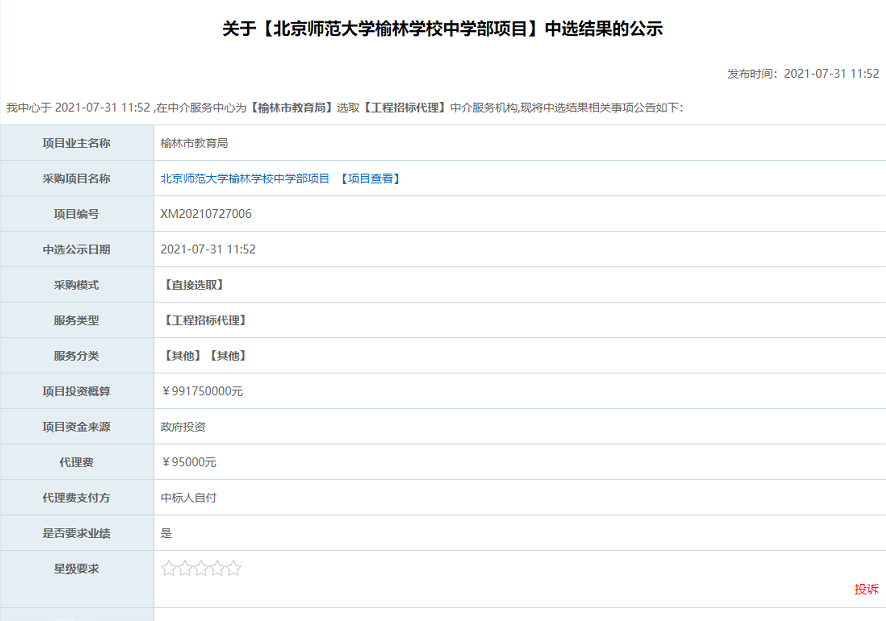Select the first star in 星级要求 rating

(169, 568)
